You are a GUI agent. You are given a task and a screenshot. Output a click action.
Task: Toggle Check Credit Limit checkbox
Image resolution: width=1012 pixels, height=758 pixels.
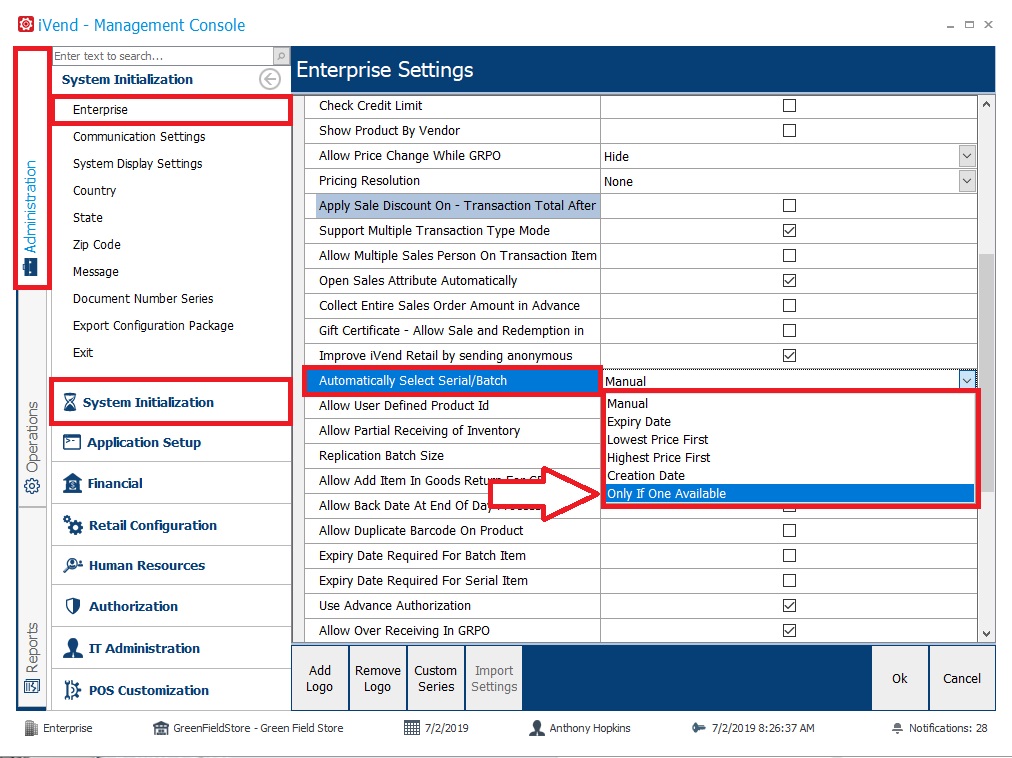click(x=789, y=105)
